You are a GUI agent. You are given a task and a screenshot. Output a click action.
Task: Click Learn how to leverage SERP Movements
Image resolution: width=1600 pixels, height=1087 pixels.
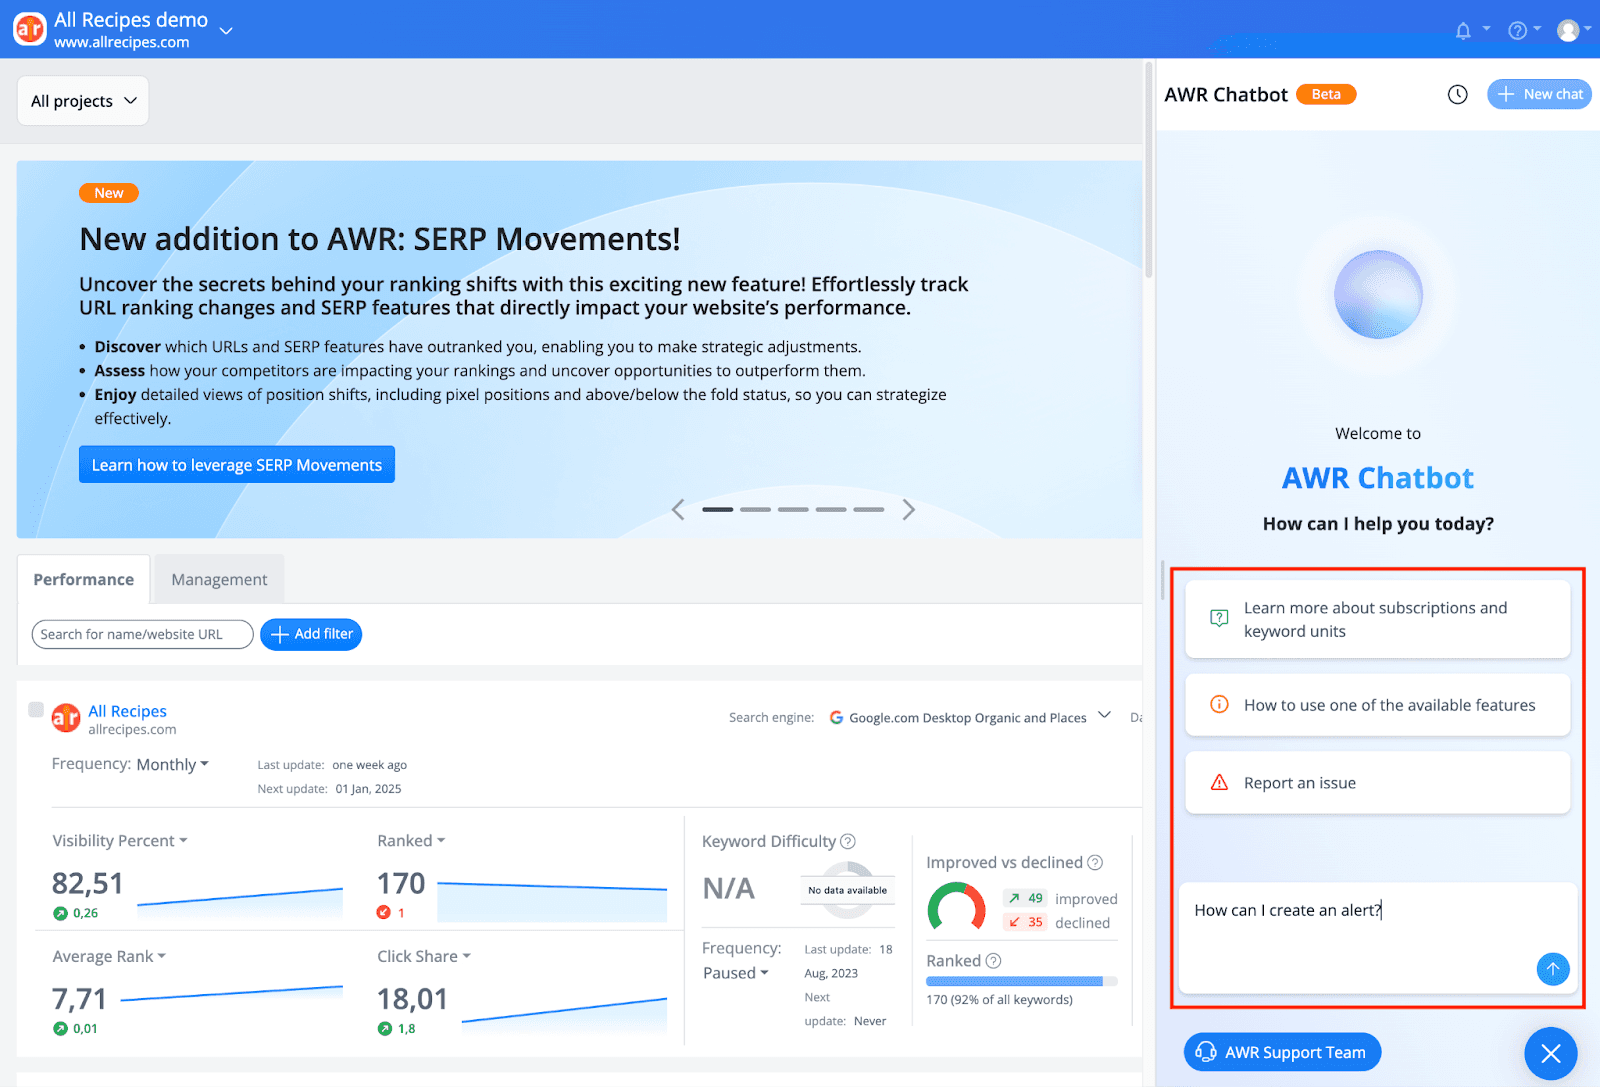[x=237, y=465]
